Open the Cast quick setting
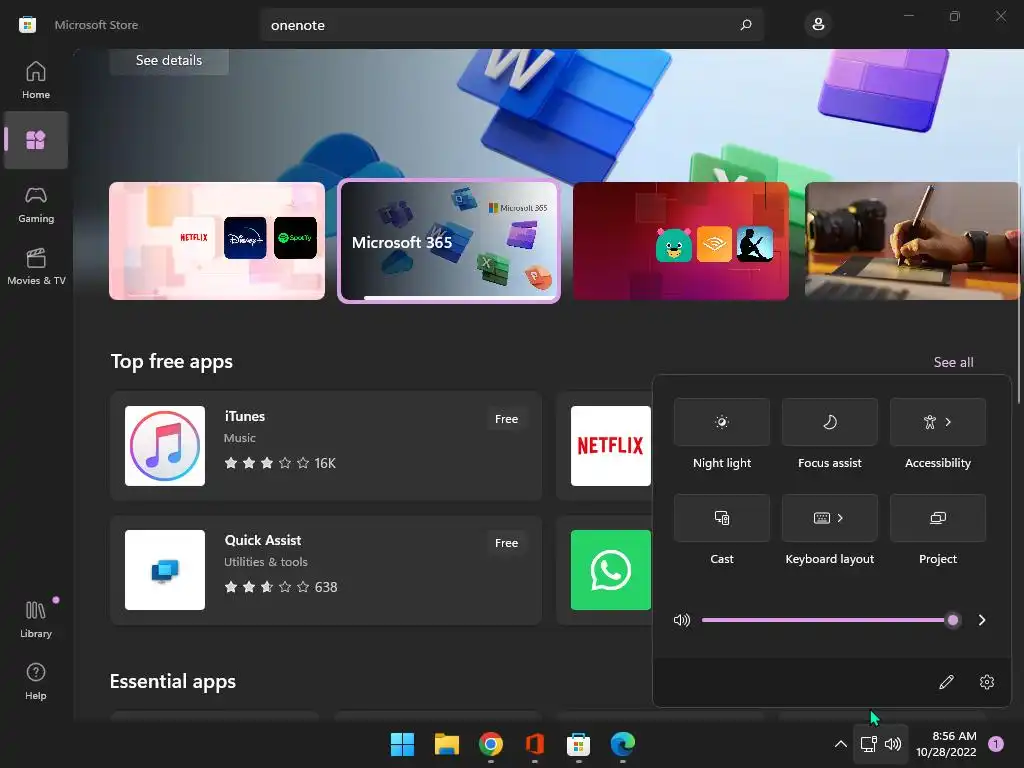Image resolution: width=1024 pixels, height=768 pixels. [x=722, y=518]
